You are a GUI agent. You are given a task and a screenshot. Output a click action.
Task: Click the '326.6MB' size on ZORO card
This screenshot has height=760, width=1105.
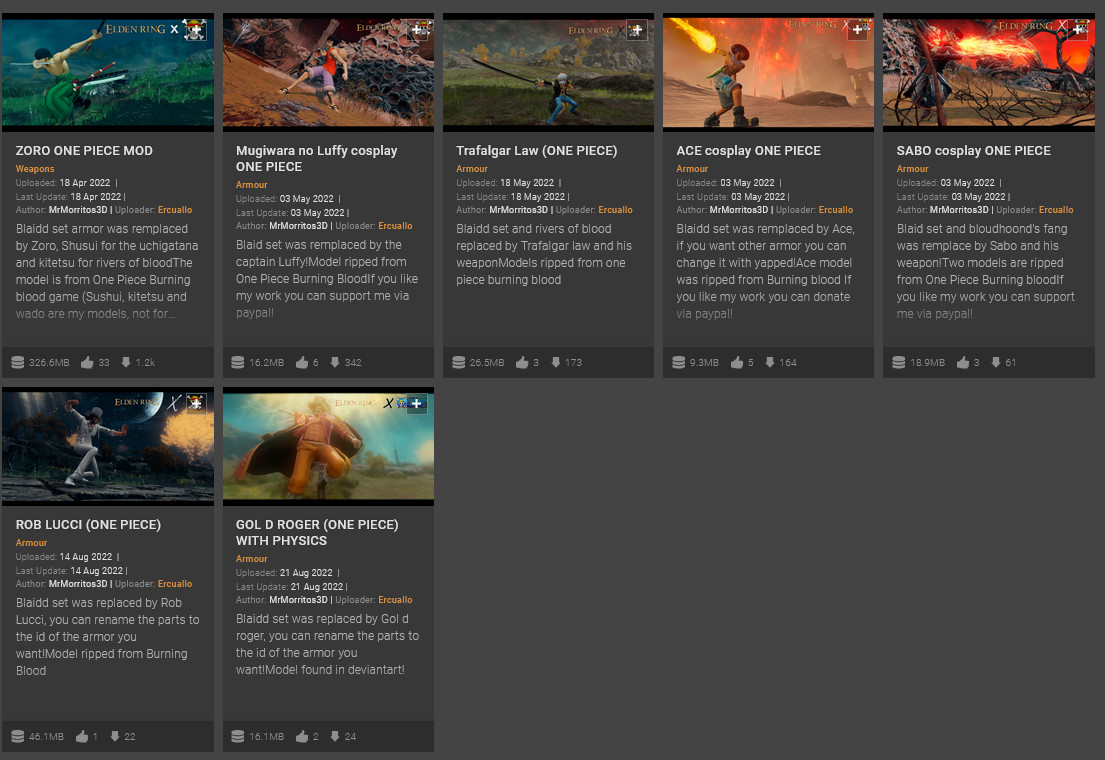49,362
